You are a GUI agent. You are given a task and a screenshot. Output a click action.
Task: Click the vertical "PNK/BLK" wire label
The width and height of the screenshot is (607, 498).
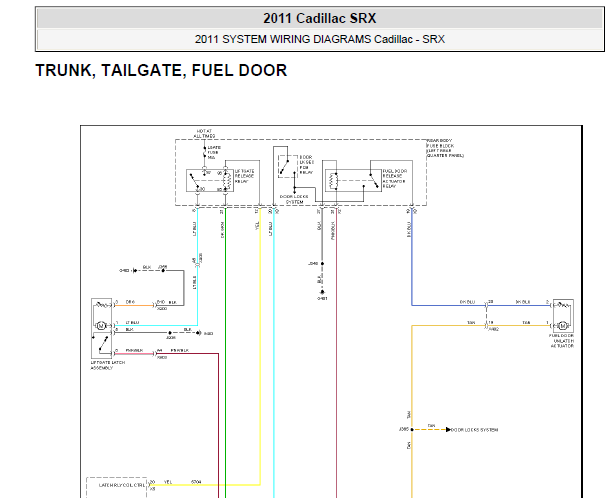pyautogui.click(x=333, y=230)
